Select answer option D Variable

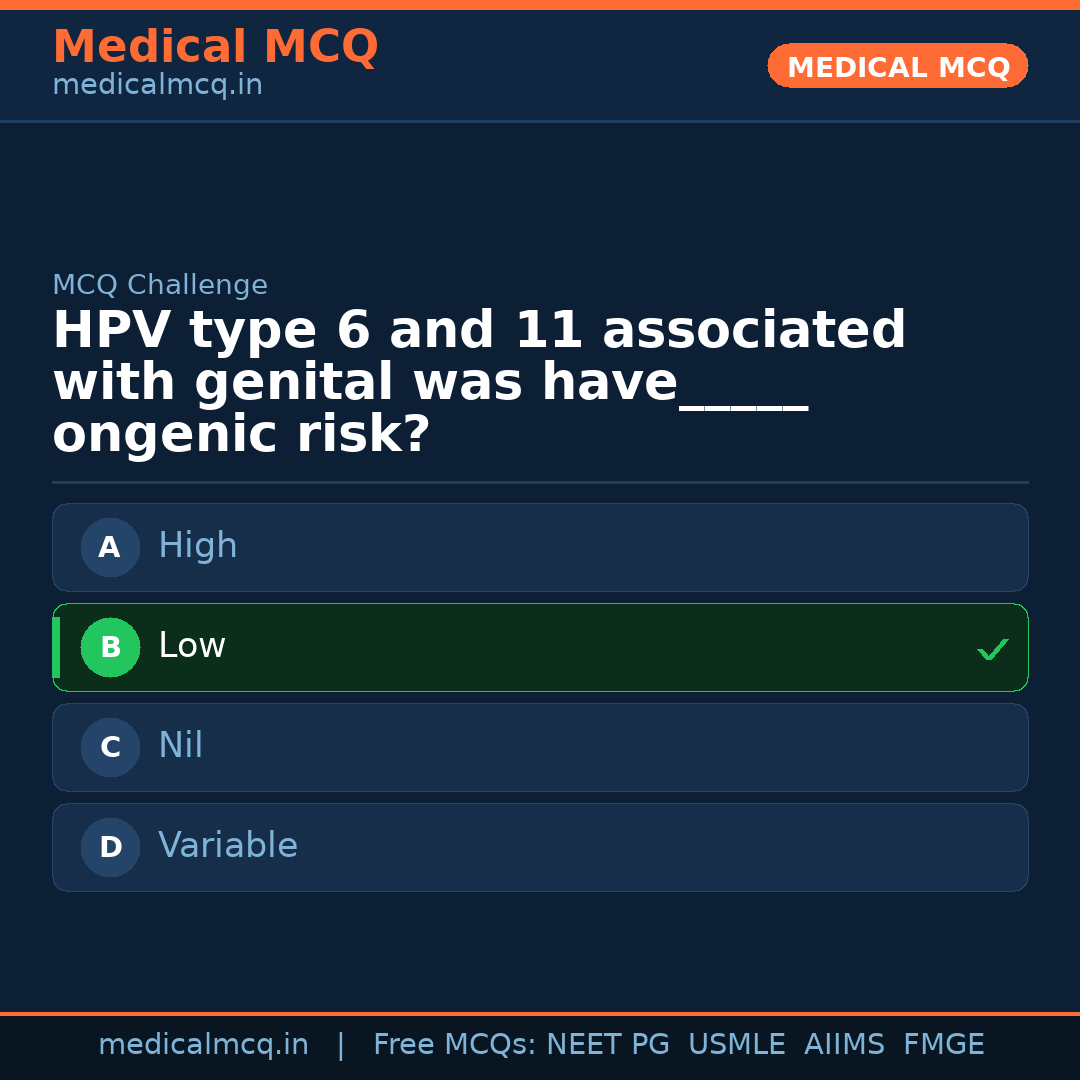click(540, 847)
